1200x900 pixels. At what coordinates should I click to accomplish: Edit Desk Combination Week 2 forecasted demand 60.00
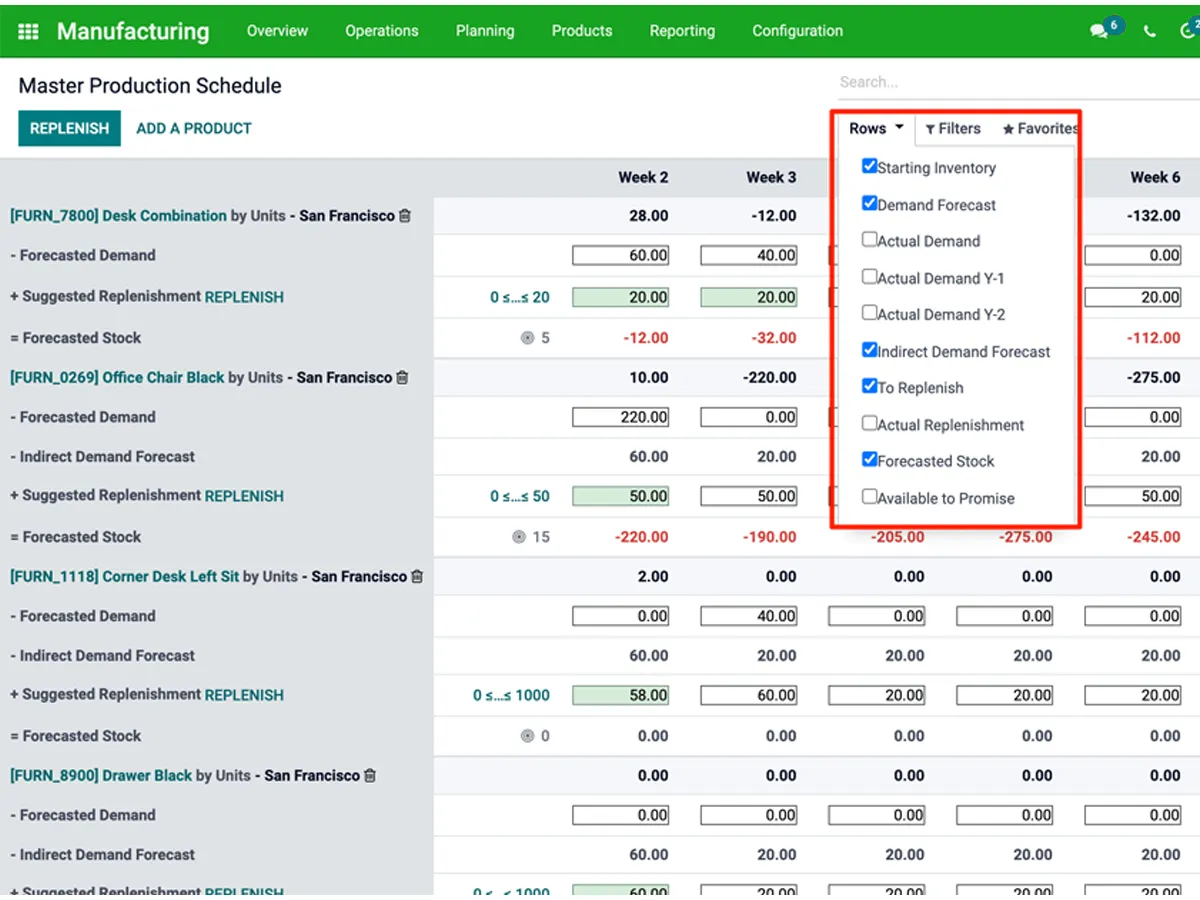(621, 256)
